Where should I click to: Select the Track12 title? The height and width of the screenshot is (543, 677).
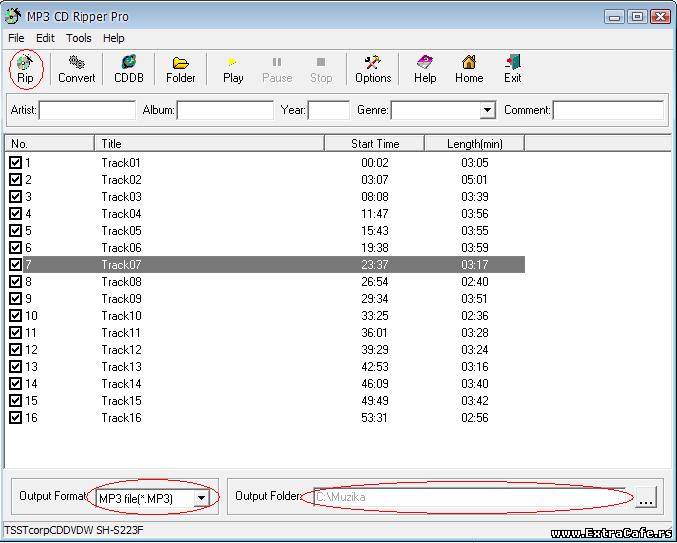click(x=121, y=350)
